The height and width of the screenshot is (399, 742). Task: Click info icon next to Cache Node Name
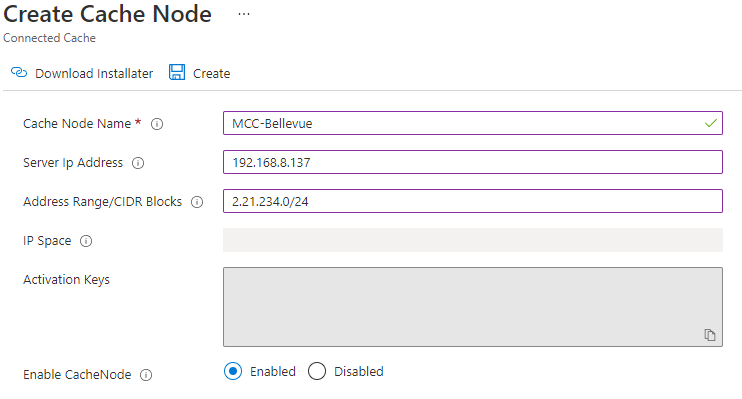pyautogui.click(x=157, y=124)
